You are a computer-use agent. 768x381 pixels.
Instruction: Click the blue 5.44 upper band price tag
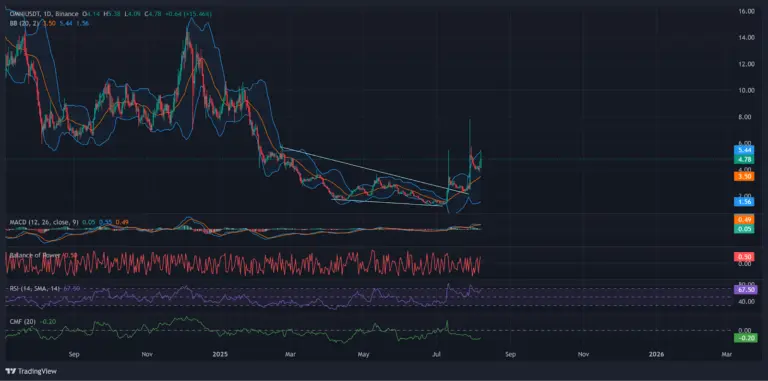[x=744, y=150]
